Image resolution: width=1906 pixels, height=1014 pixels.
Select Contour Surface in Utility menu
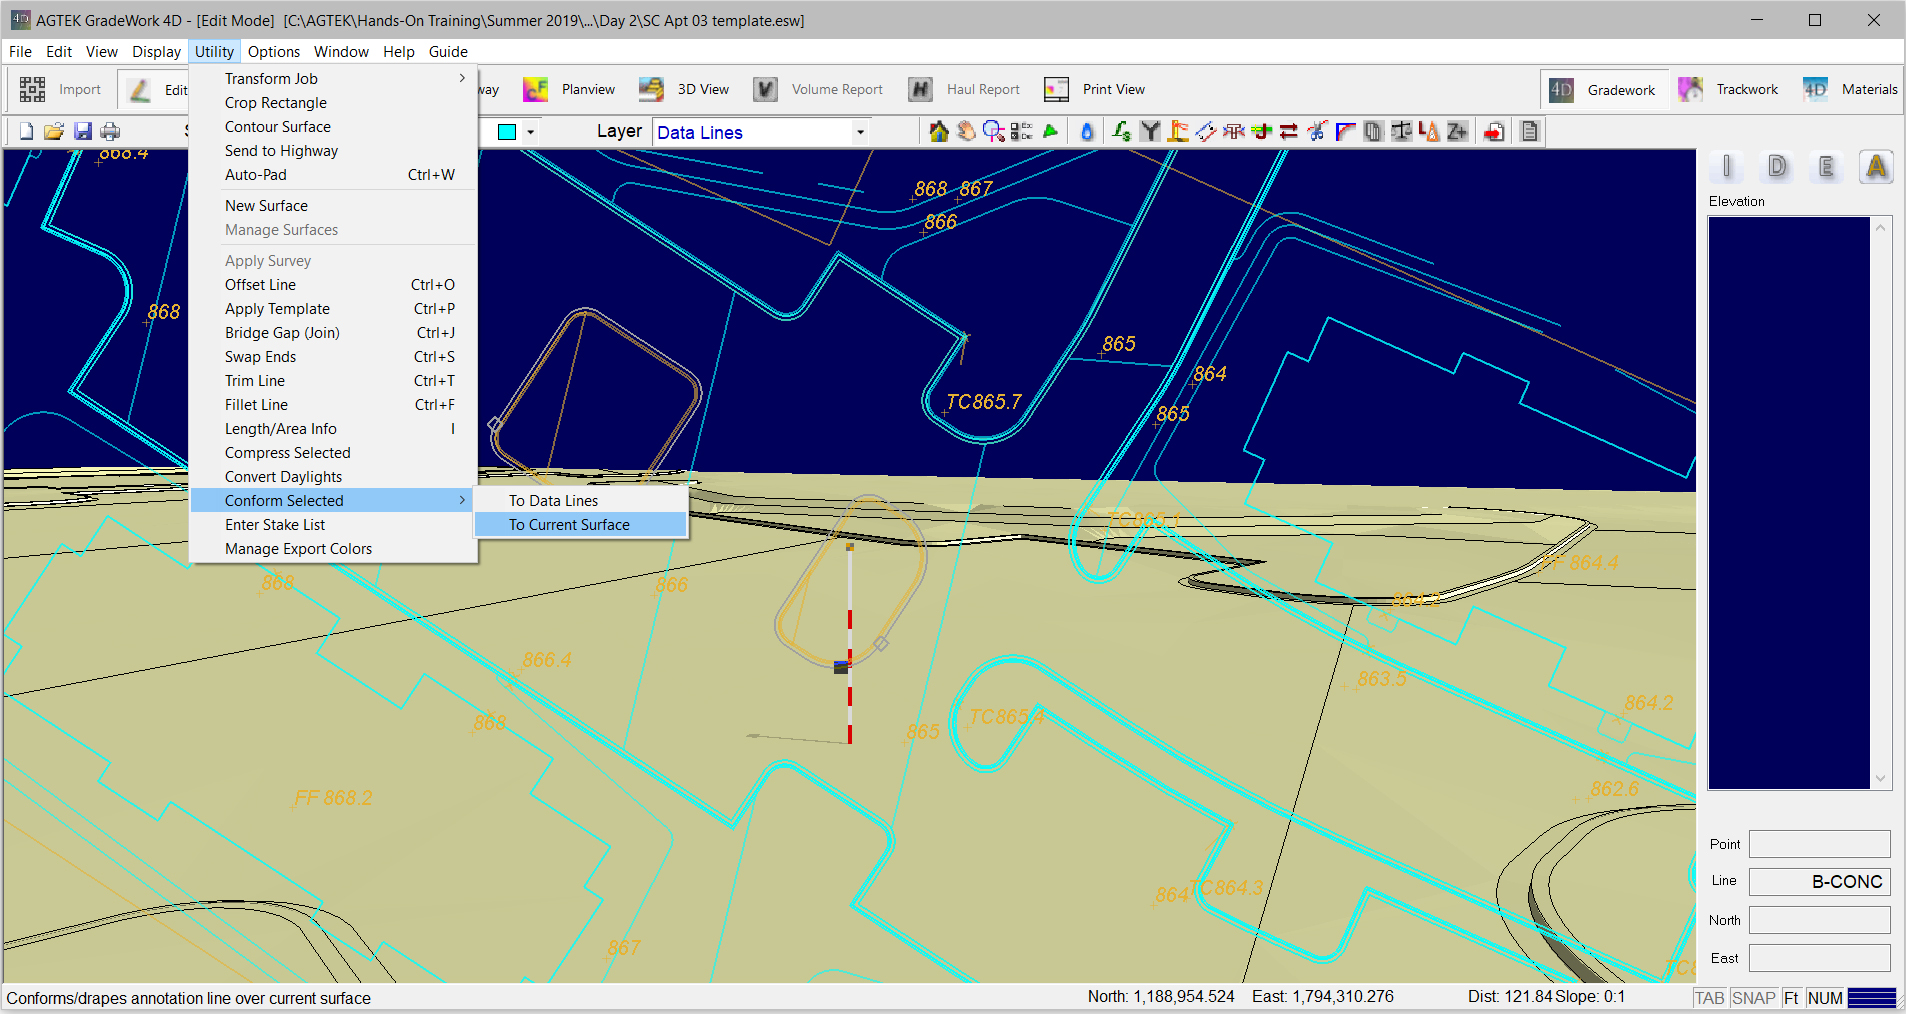pos(278,127)
